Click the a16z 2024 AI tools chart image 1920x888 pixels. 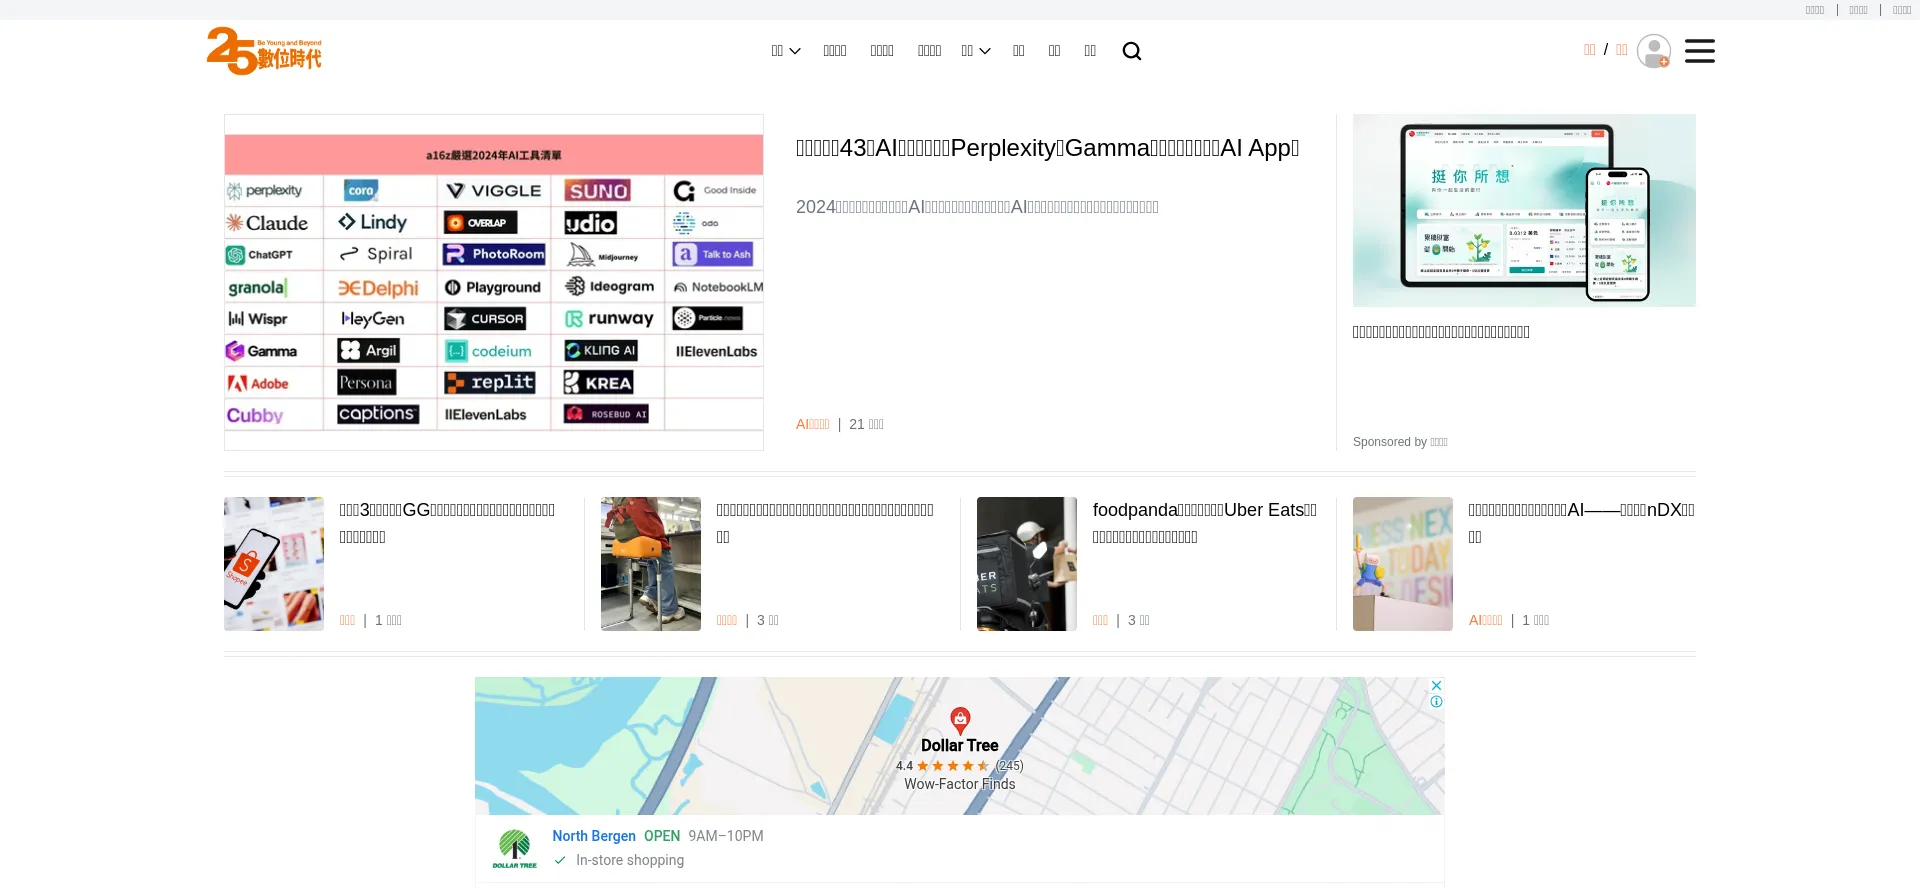pos(494,282)
